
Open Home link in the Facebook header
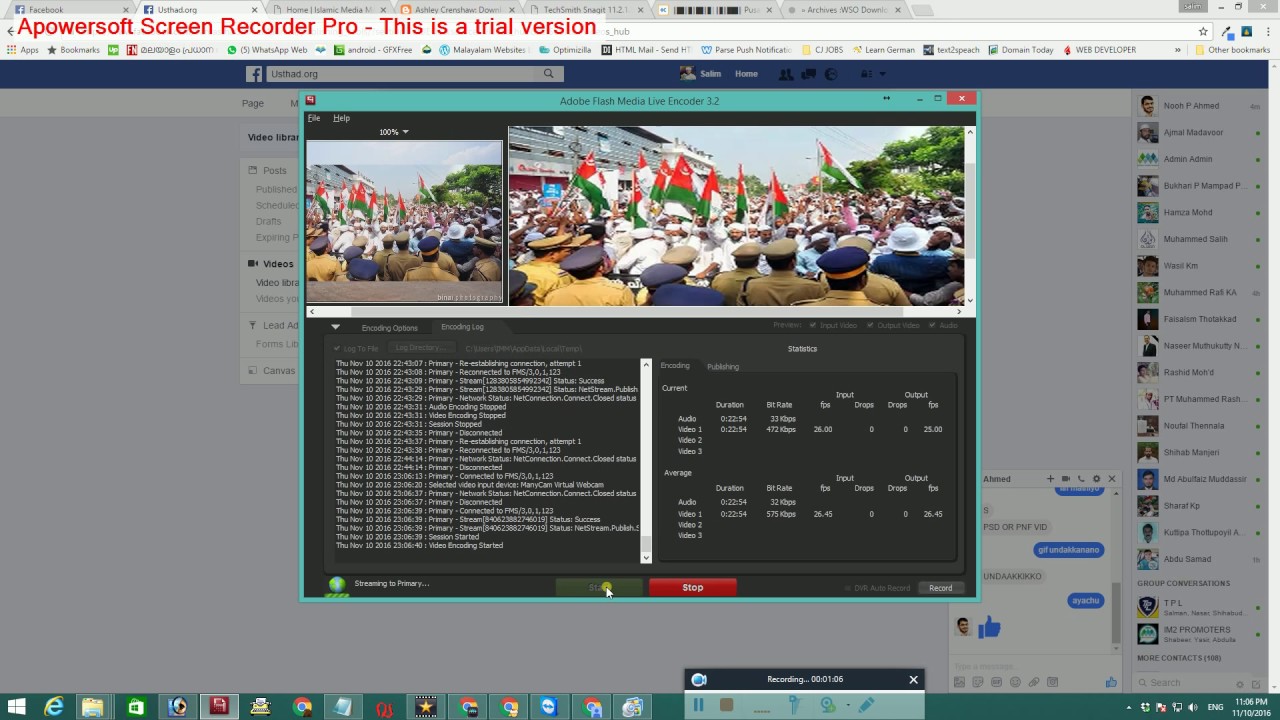coord(746,74)
